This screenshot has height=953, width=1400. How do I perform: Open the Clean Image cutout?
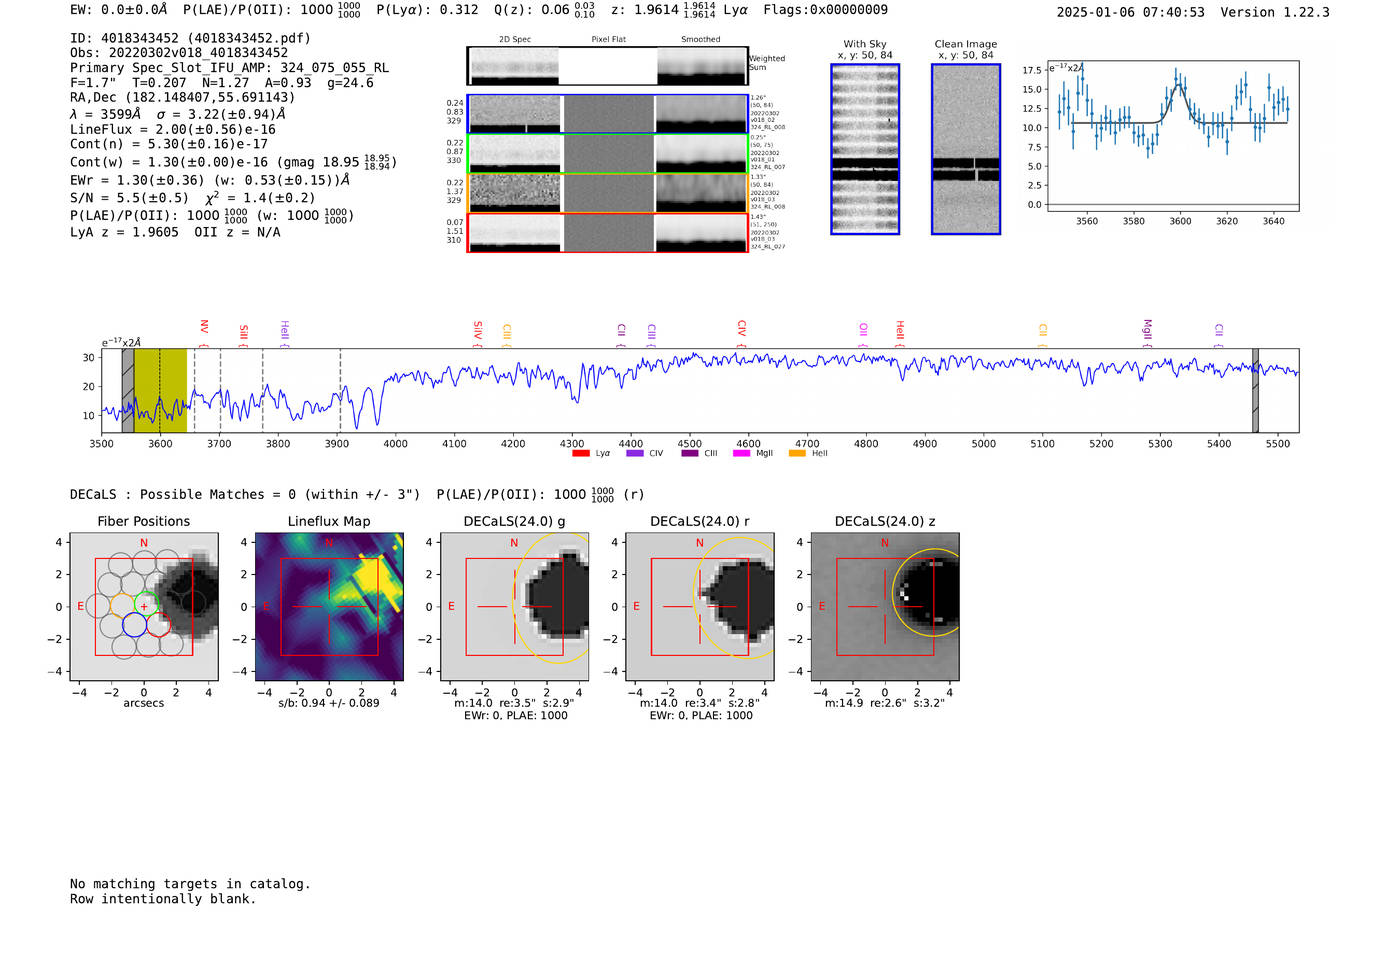(x=966, y=149)
